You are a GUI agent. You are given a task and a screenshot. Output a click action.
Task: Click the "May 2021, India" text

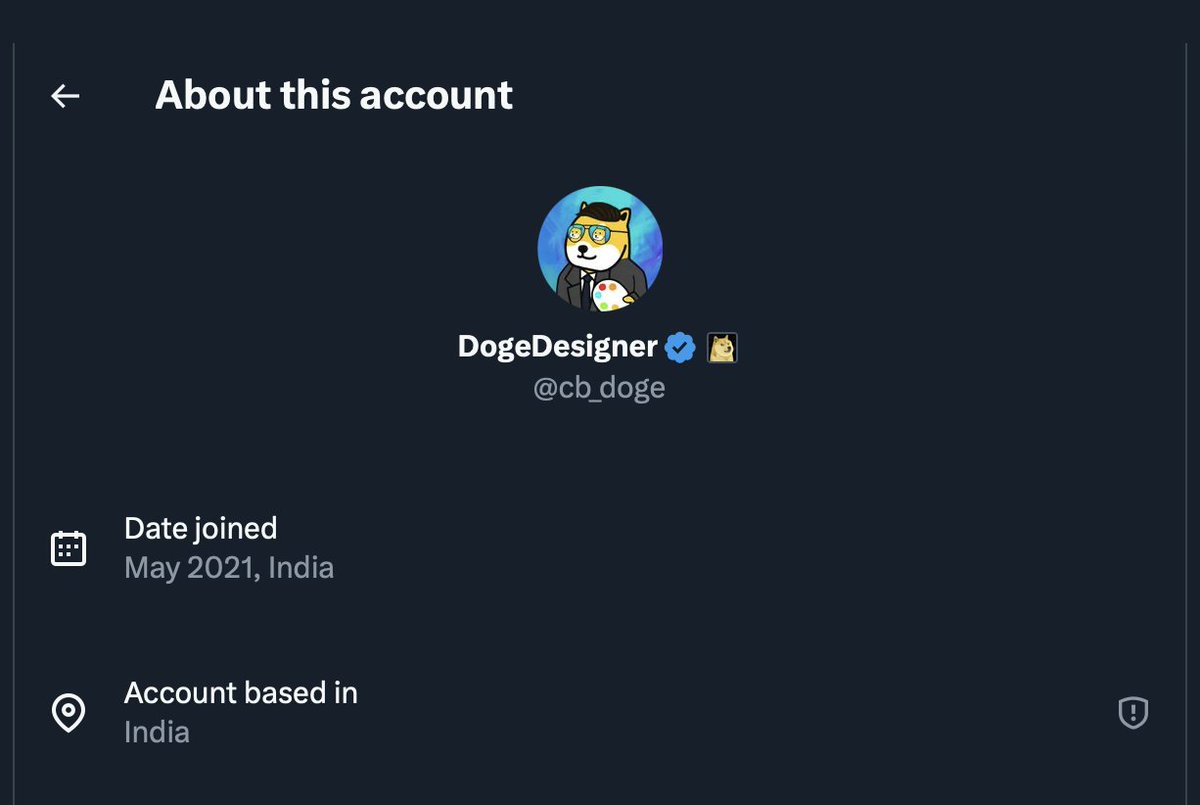click(229, 568)
